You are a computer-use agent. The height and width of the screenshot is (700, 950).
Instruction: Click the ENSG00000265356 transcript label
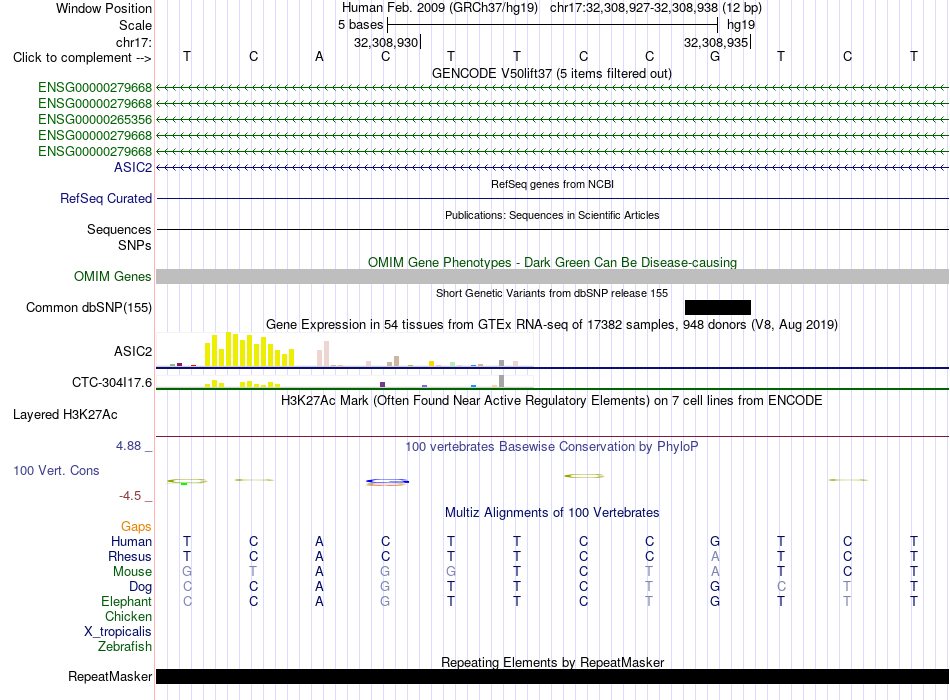(x=95, y=119)
